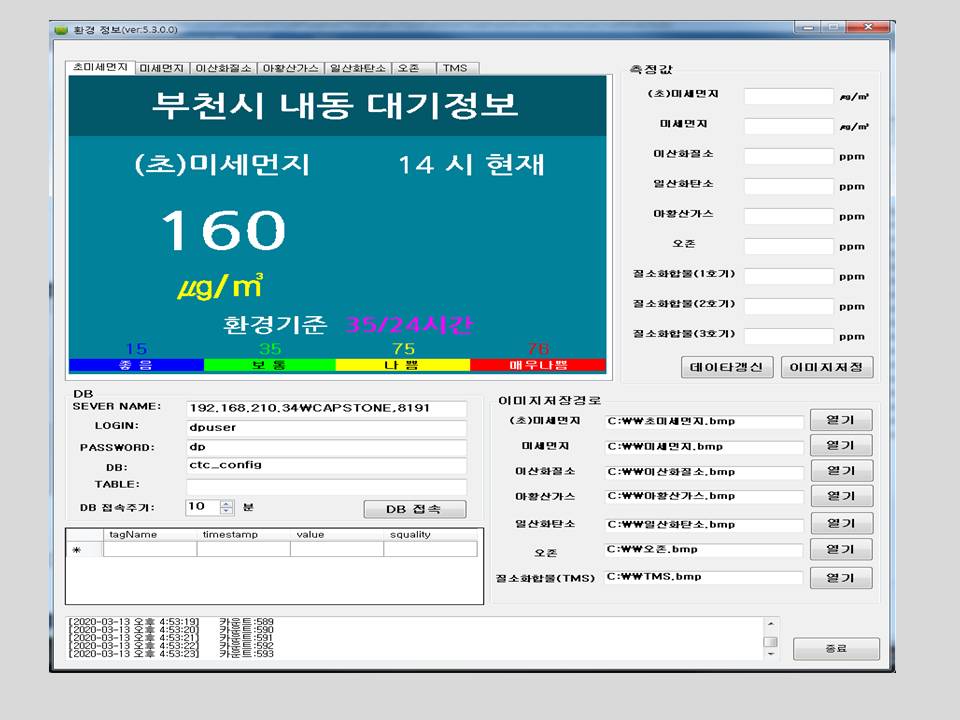The width and height of the screenshot is (960, 720).
Task: Click the log line 카운트:593
Action: (246, 653)
